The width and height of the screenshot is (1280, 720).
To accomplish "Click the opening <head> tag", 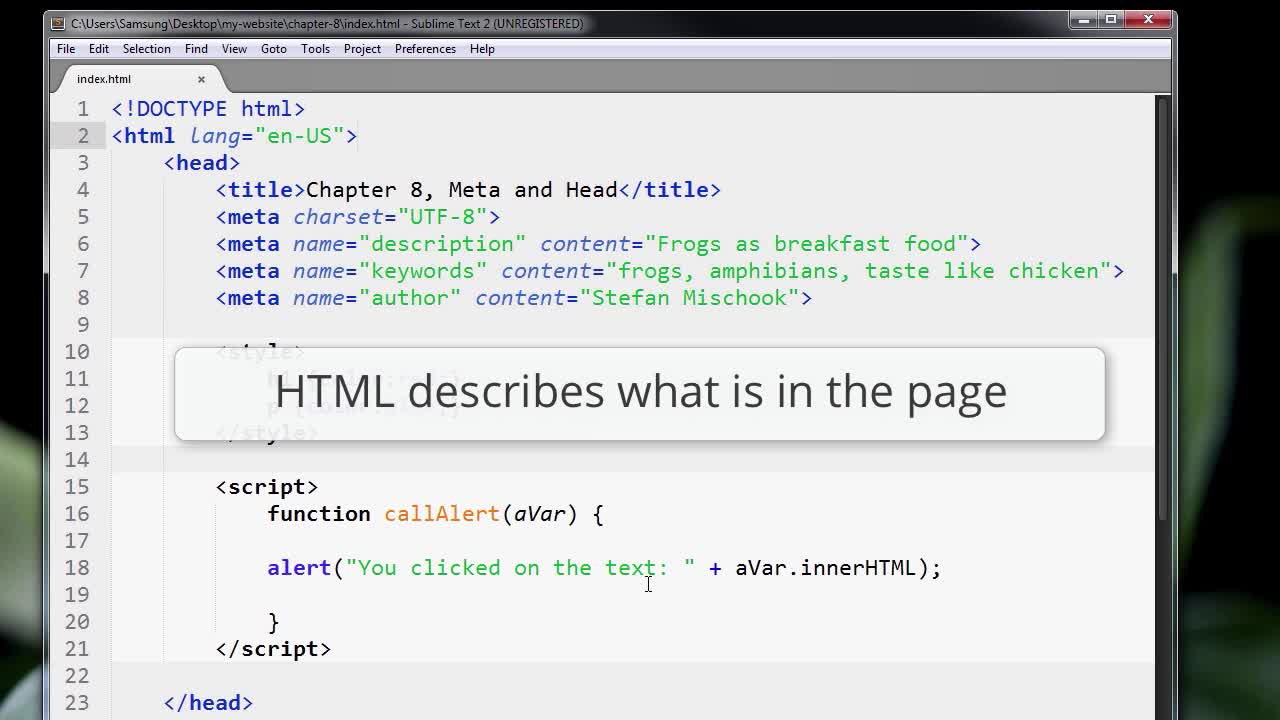I will coord(202,163).
